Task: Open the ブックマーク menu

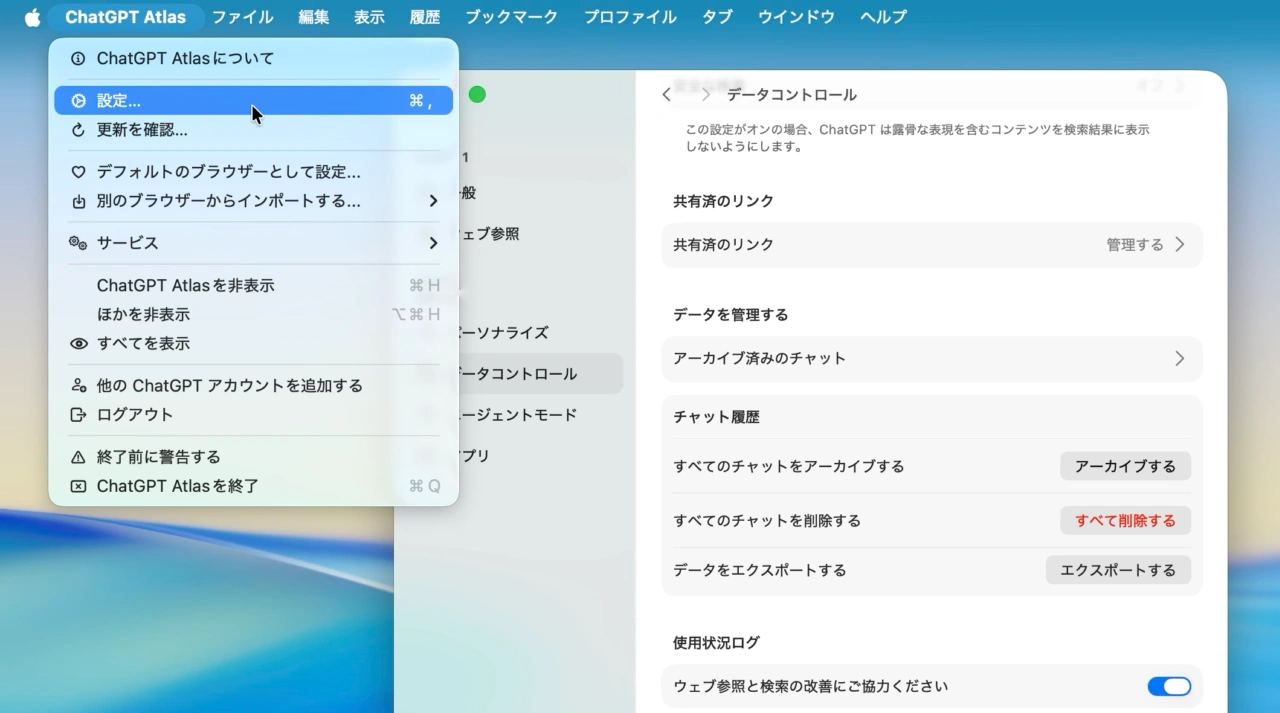Action: click(512, 17)
